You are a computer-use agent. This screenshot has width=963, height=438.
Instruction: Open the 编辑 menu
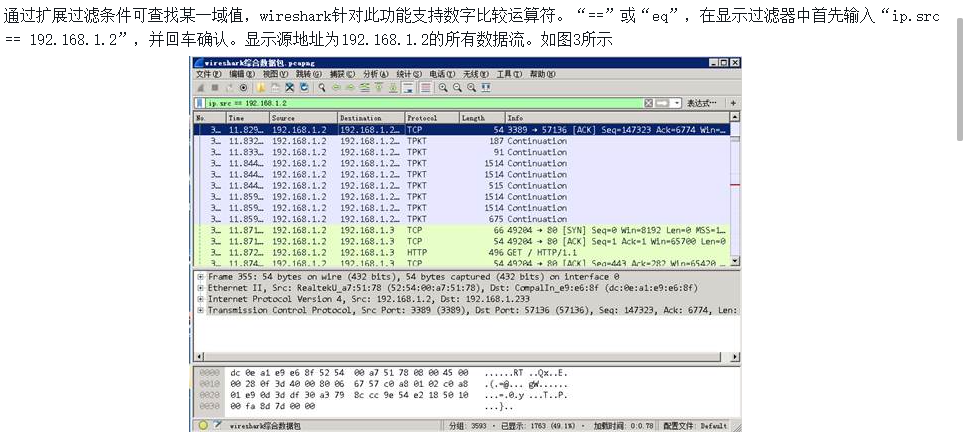pyautogui.click(x=242, y=74)
